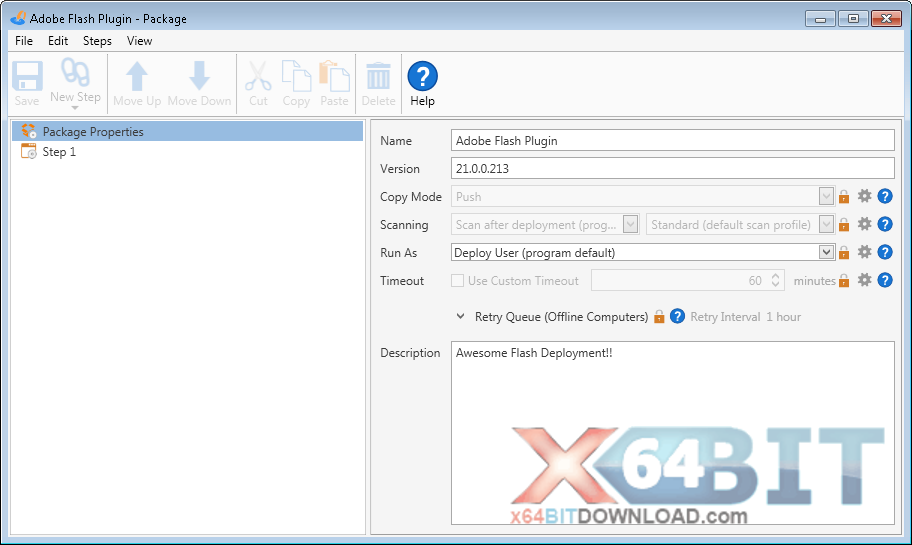
Task: Click the Retry Queue (Offline Computers) label
Action: (x=561, y=317)
